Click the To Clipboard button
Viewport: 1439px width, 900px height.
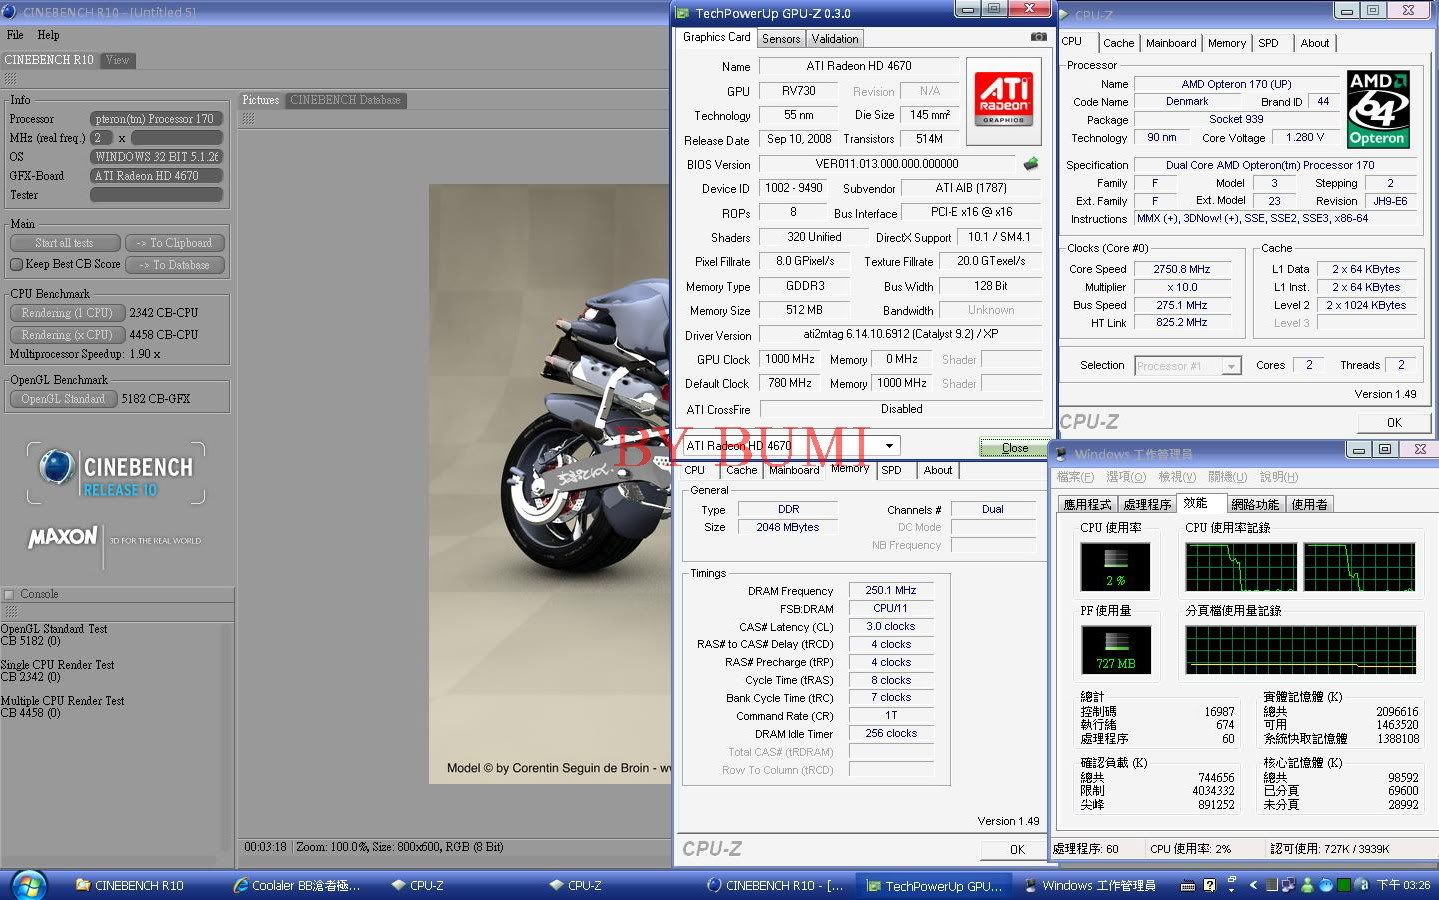[x=175, y=243]
